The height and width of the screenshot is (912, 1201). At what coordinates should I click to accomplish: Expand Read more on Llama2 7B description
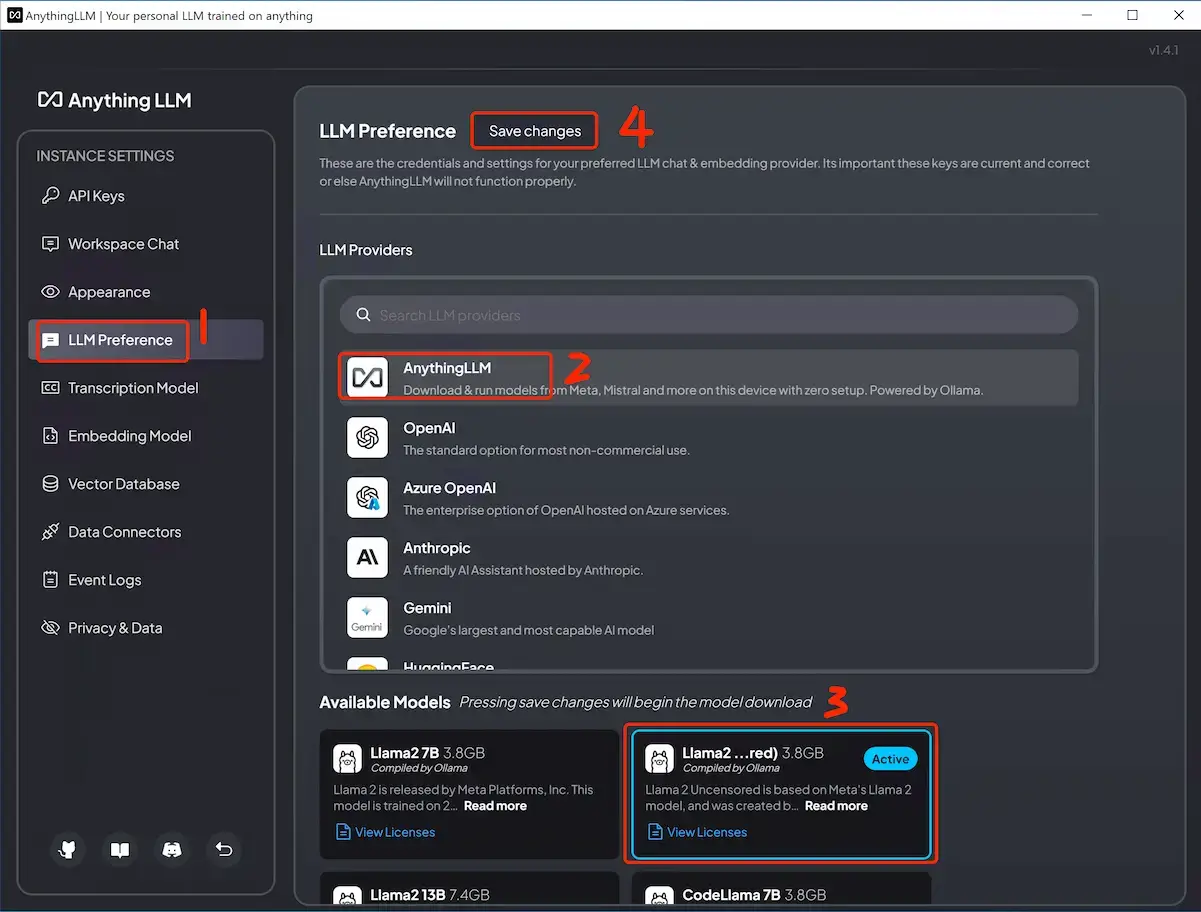(x=495, y=806)
